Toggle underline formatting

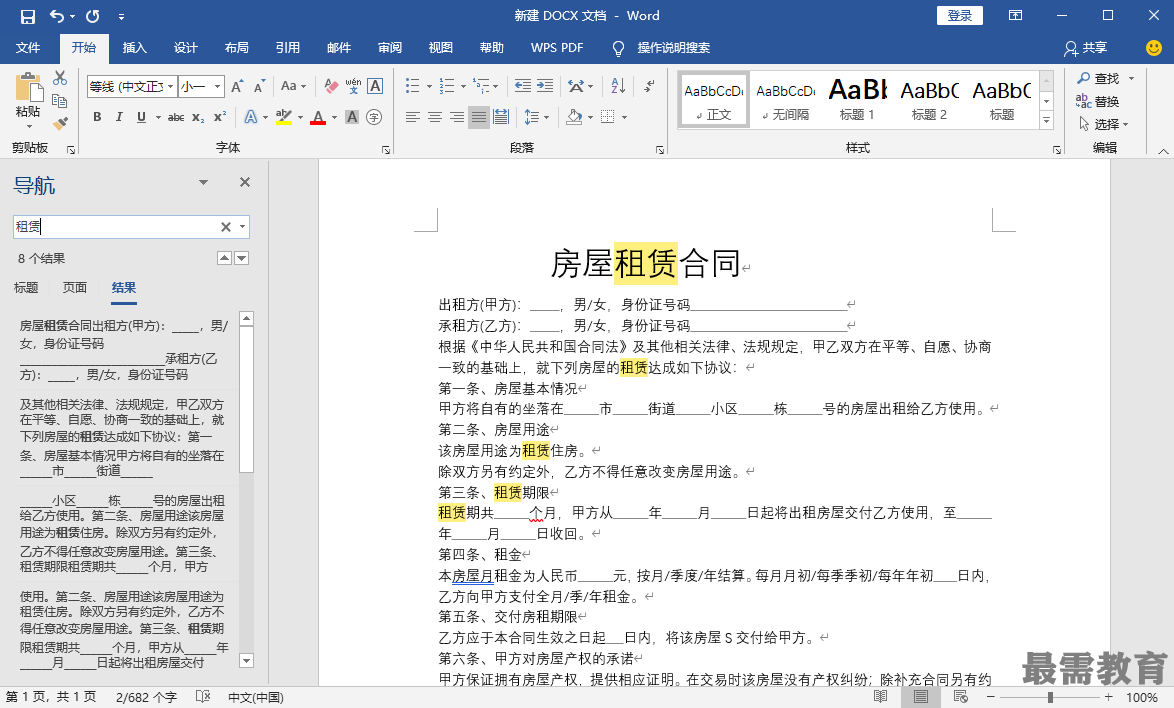(141, 118)
